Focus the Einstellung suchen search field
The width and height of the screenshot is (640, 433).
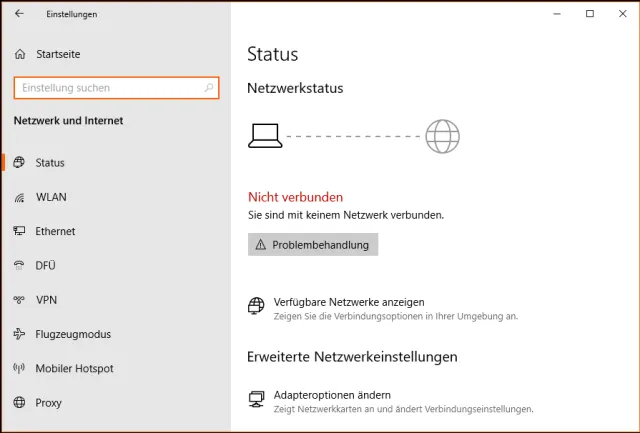tap(108, 88)
